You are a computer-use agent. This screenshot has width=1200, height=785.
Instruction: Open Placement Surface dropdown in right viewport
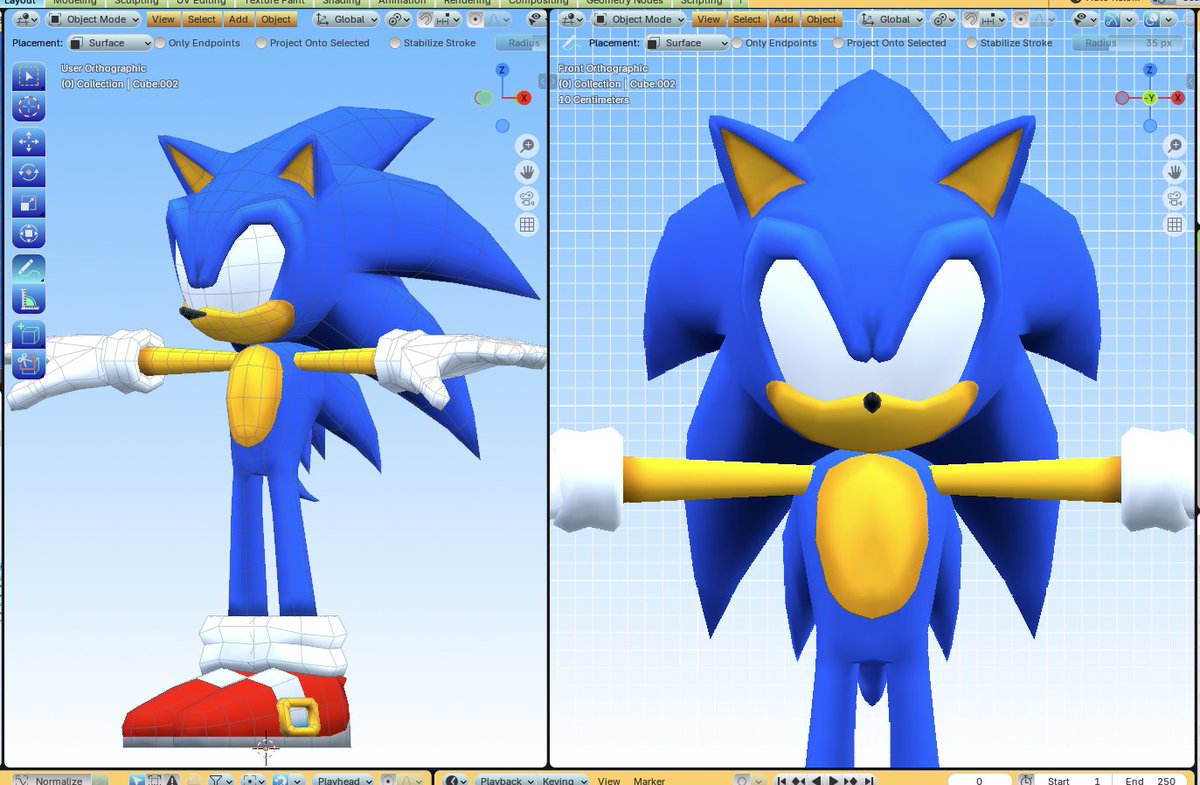click(x=687, y=43)
